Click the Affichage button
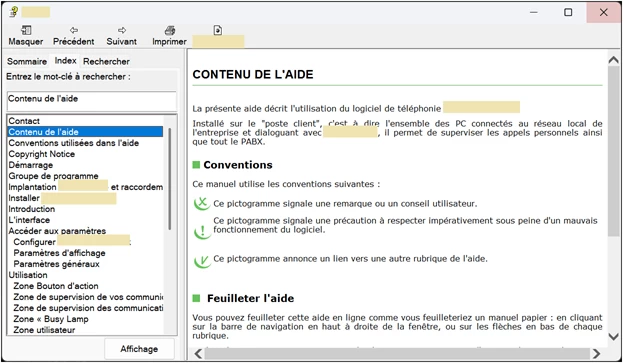 coord(139,349)
